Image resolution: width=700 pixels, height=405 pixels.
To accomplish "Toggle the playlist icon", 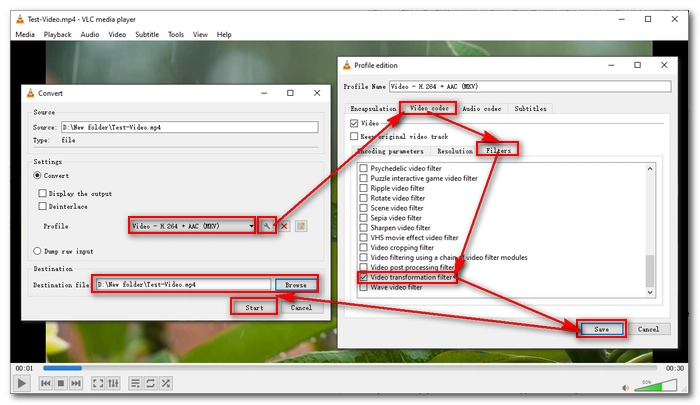I will (135, 383).
